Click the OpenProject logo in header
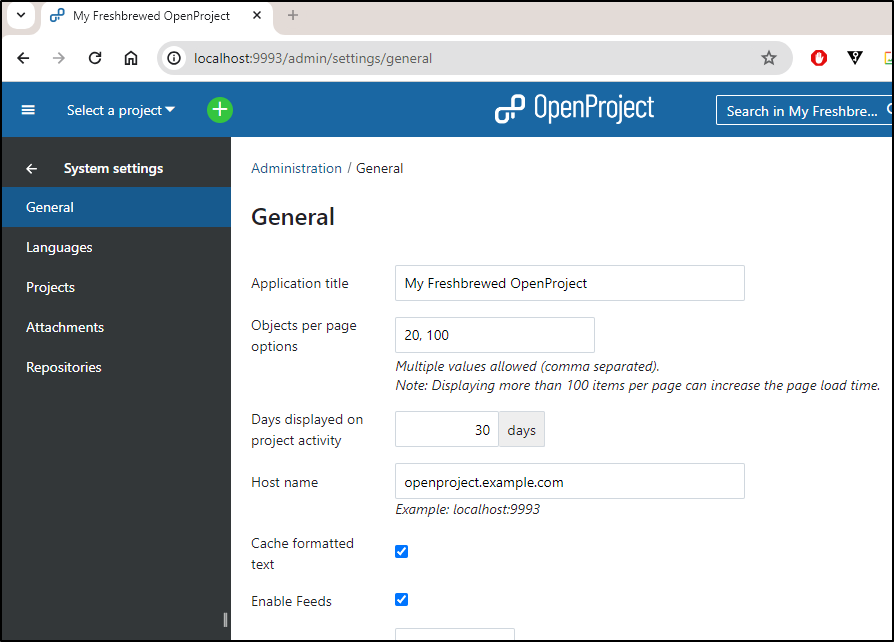 pyautogui.click(x=574, y=109)
